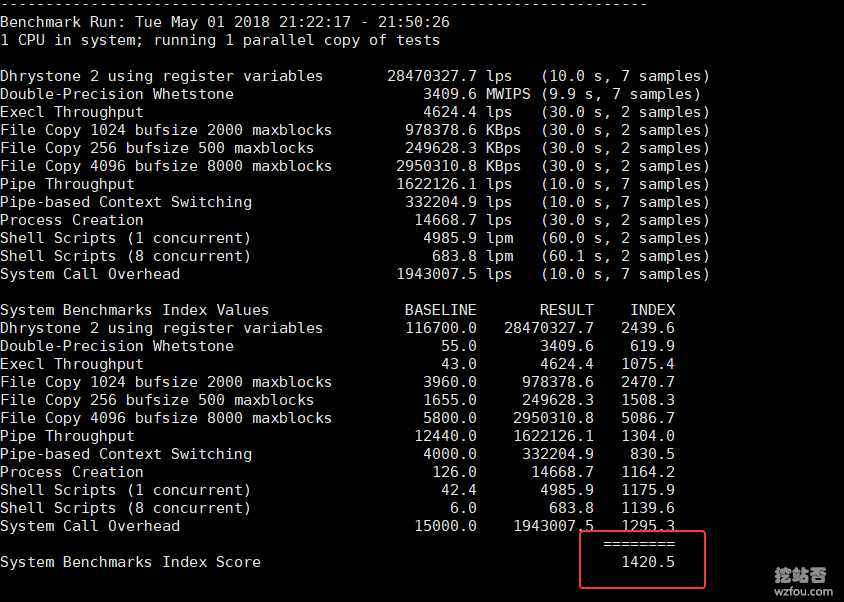Click the System Benchmarks Index Values heading
The height and width of the screenshot is (602, 844).
tap(134, 310)
